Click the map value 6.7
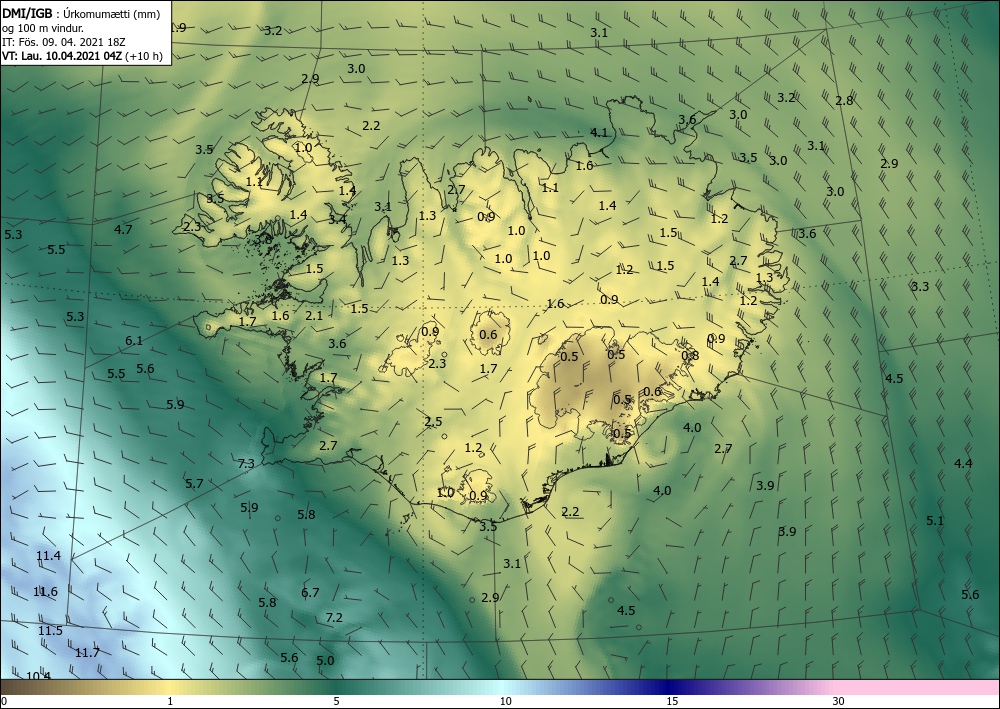This screenshot has height=709, width=1000. [310, 592]
